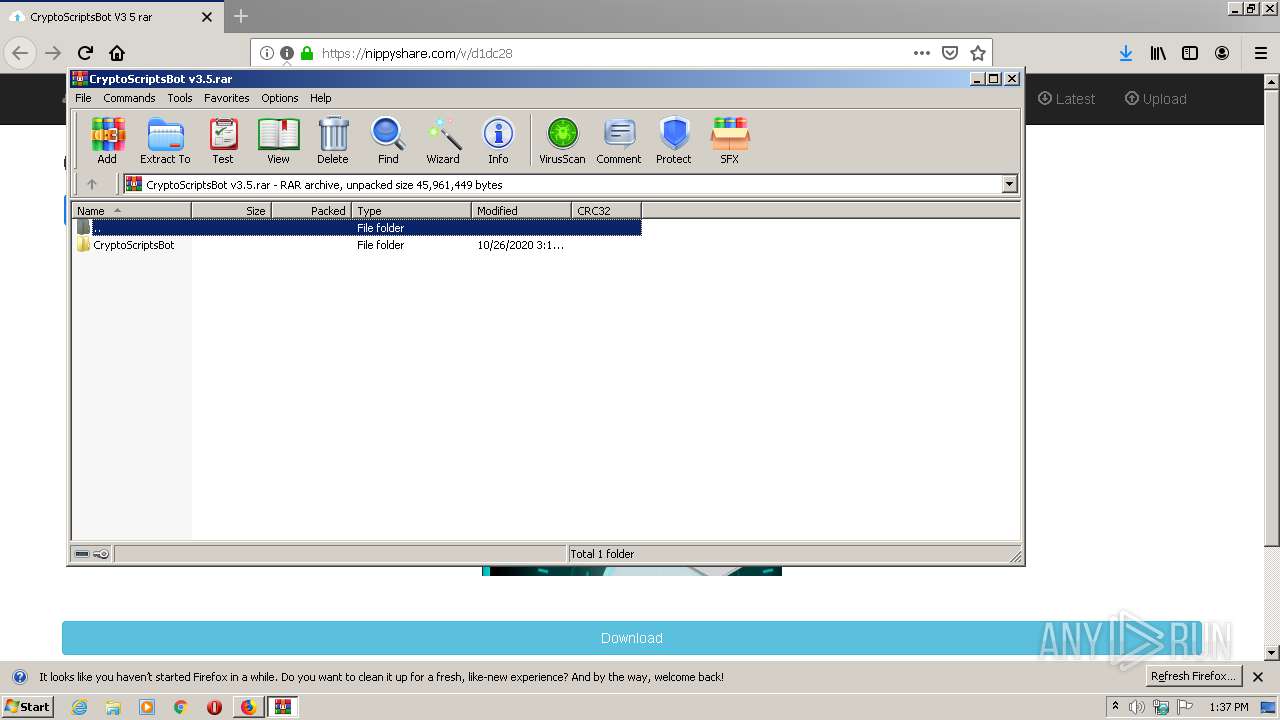Click the taskbar volume icon
1280x720 pixels.
pyautogui.click(x=1137, y=707)
